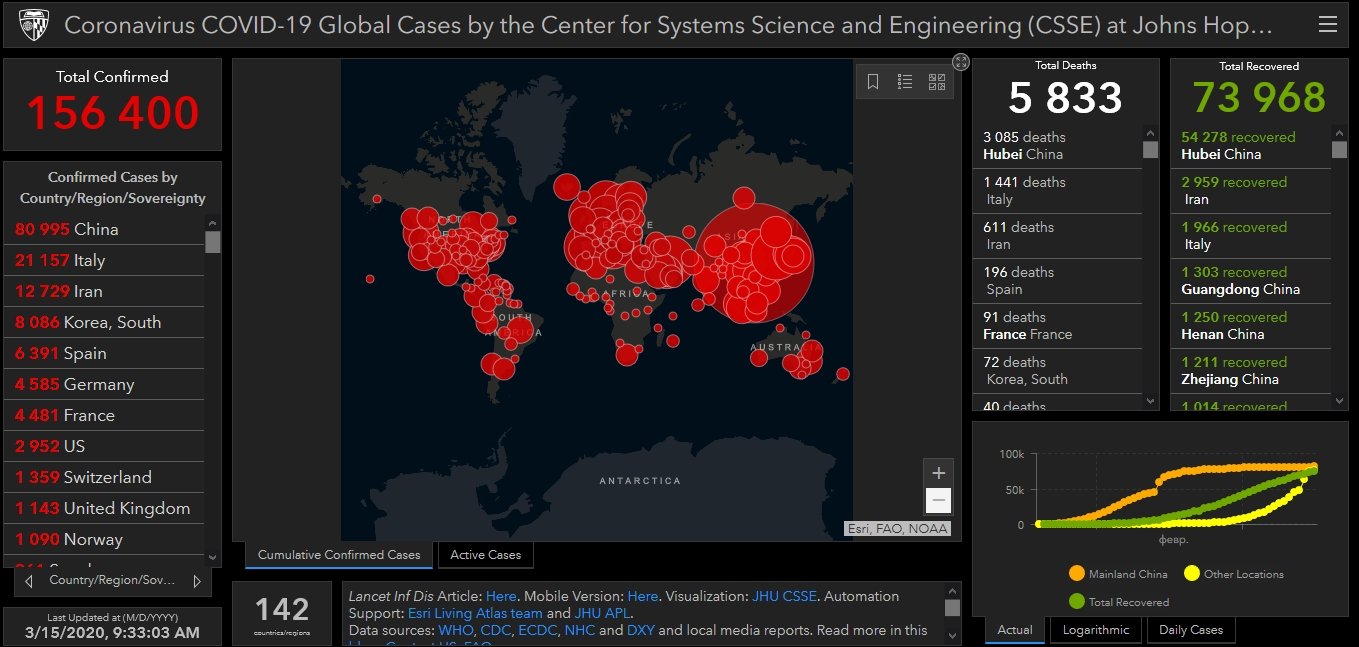Show the map legend list
Screen dimensions: 1359x647
click(905, 82)
